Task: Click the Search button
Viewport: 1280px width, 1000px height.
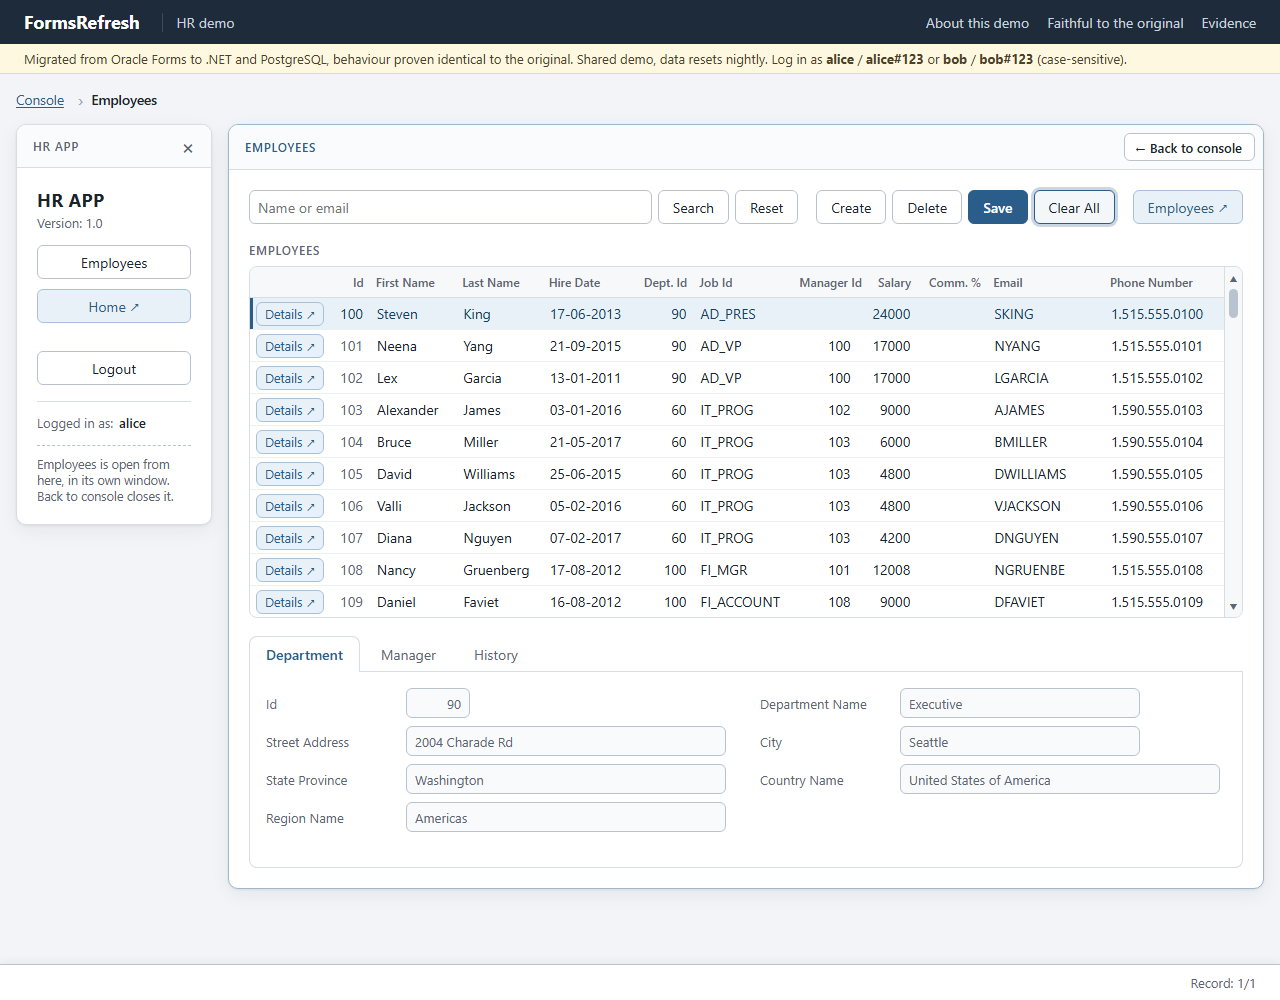Action: [693, 208]
